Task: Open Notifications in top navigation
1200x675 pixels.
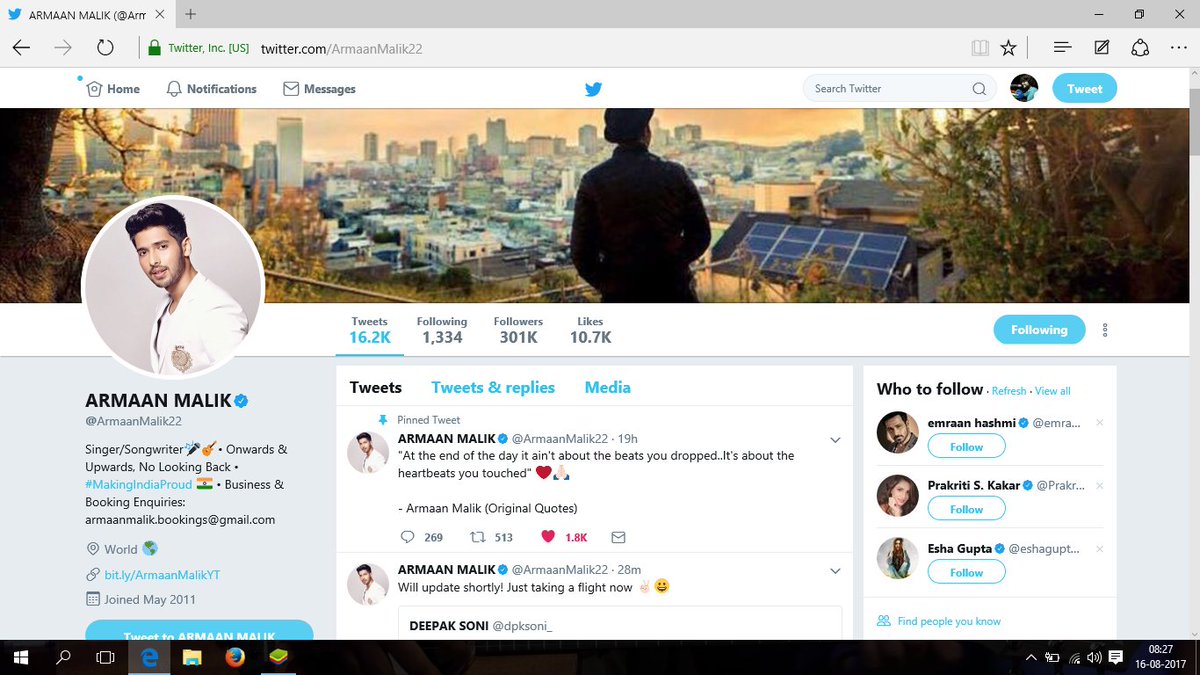Action: pos(211,89)
